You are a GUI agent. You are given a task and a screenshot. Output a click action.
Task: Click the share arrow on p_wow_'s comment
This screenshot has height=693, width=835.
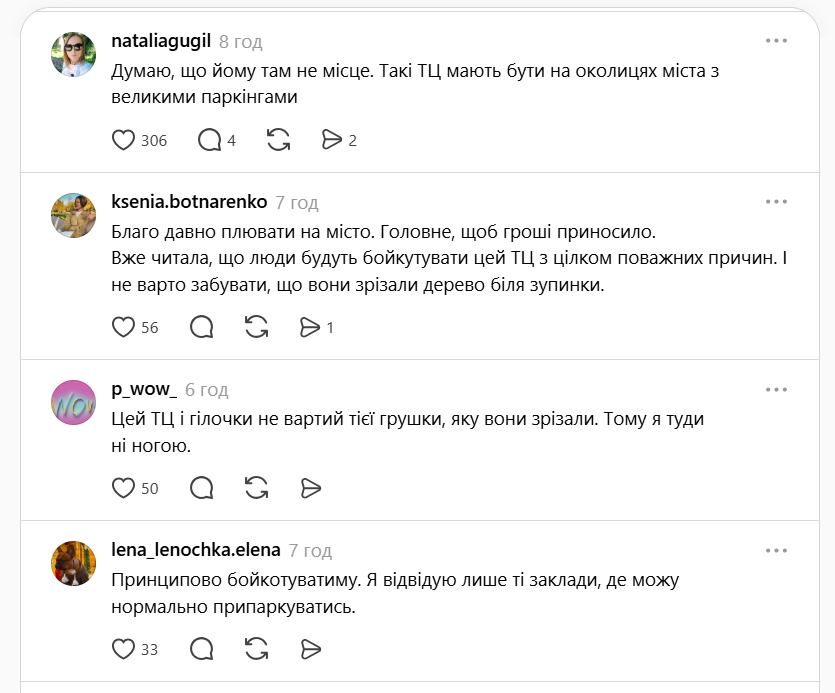pos(310,488)
